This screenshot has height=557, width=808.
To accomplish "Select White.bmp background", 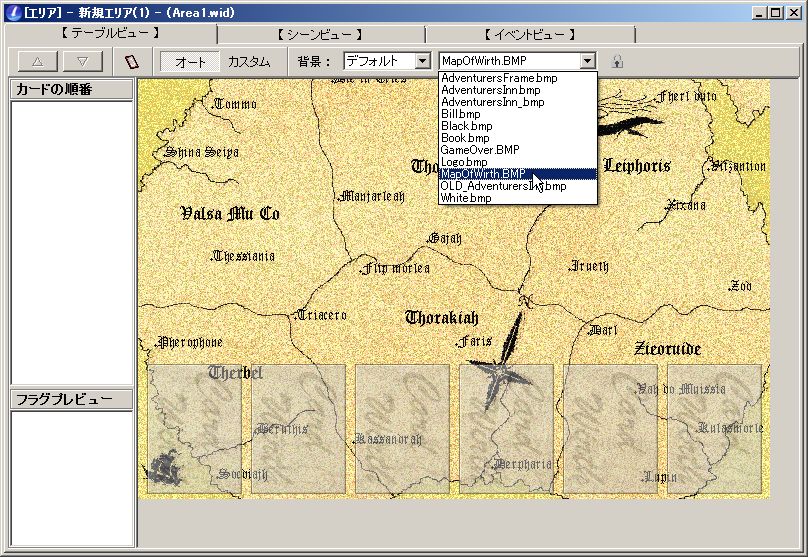I will coord(518,198).
